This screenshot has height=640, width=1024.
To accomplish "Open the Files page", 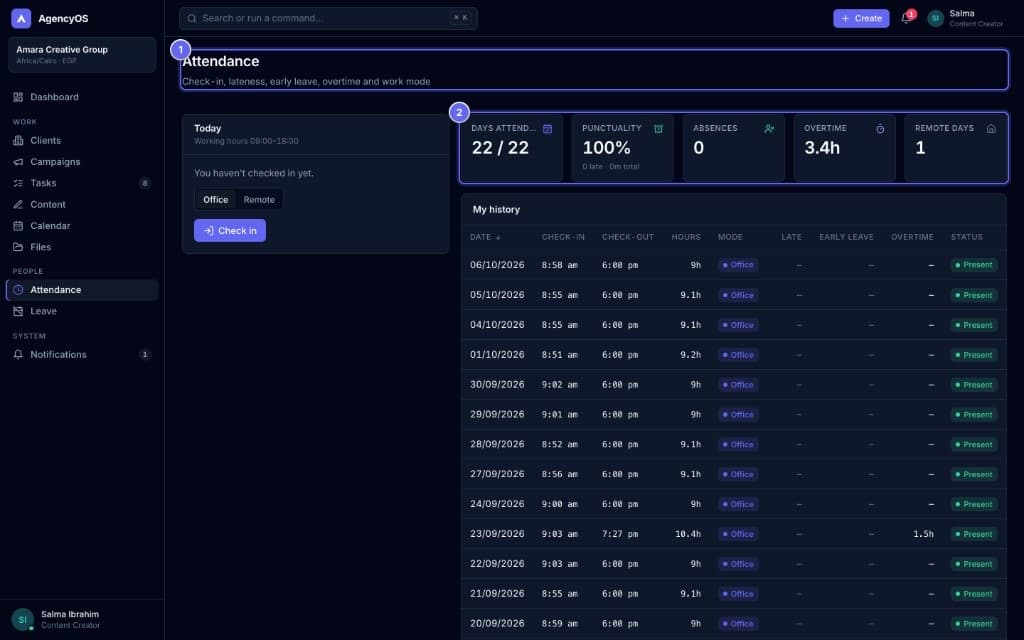I will tap(82, 247).
